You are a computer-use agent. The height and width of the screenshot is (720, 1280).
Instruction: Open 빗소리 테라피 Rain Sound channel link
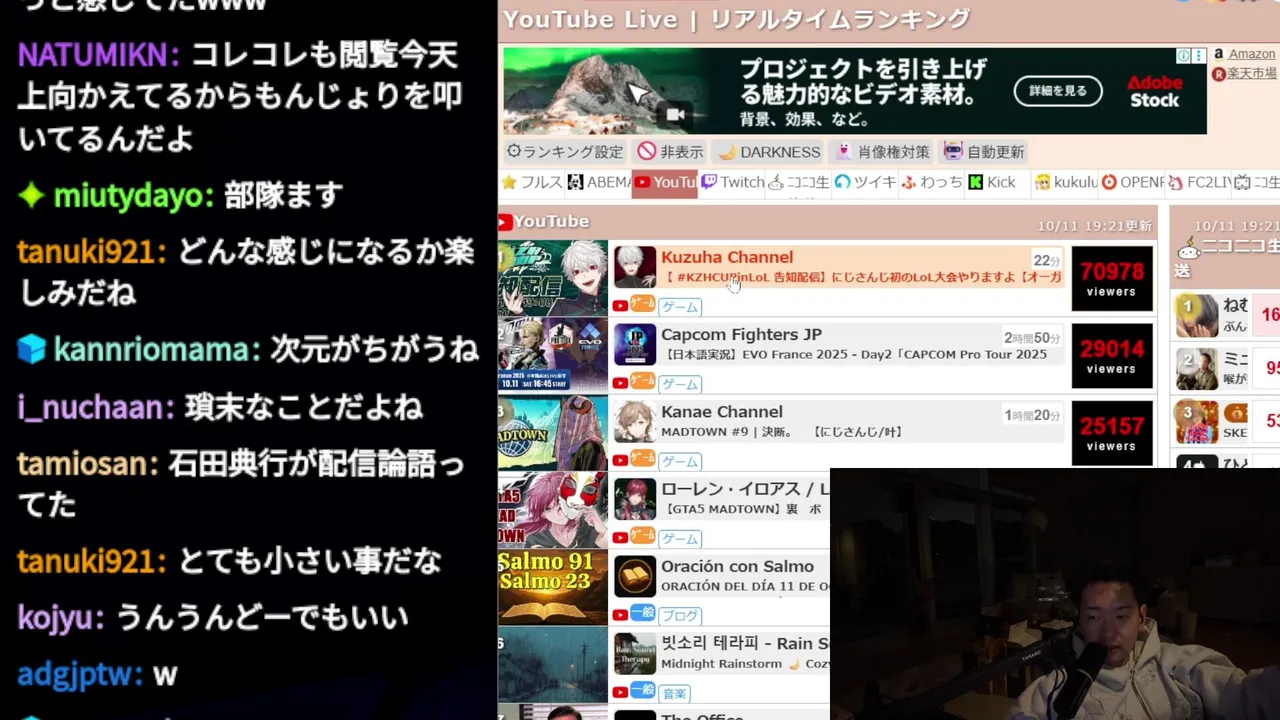point(745,644)
